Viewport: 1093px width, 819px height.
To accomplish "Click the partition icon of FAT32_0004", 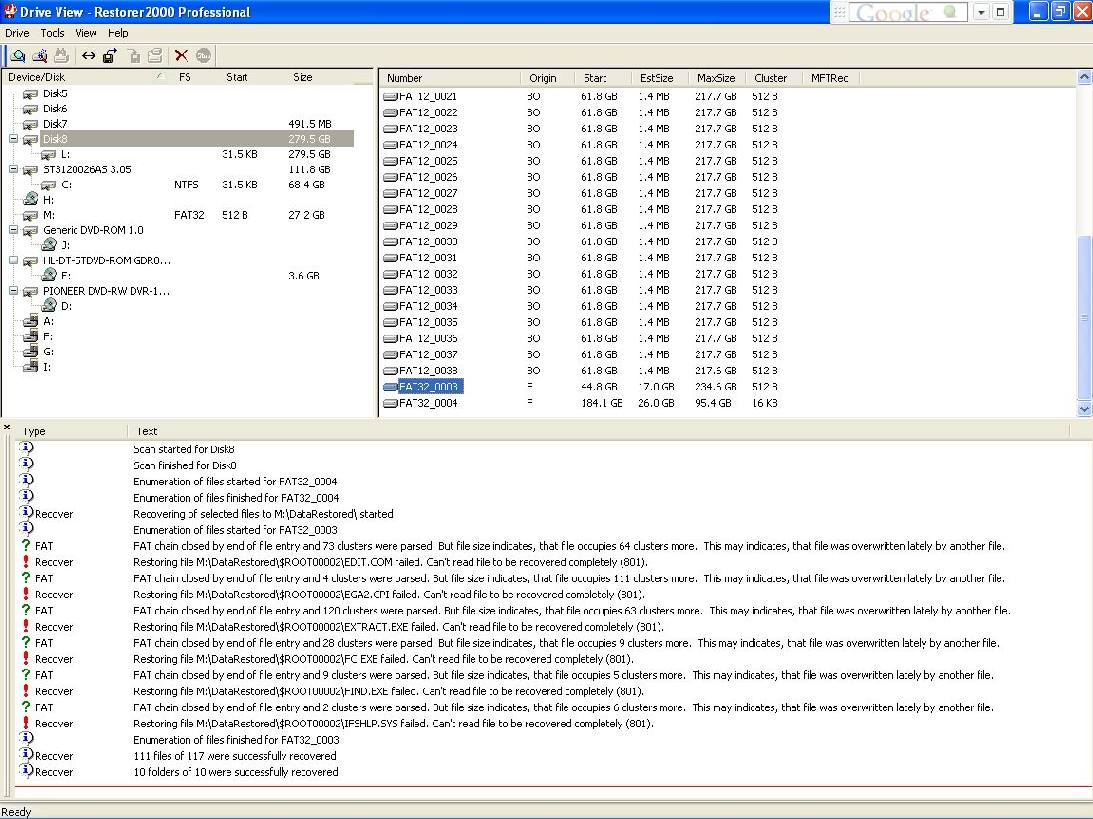I will pyautogui.click(x=390, y=403).
